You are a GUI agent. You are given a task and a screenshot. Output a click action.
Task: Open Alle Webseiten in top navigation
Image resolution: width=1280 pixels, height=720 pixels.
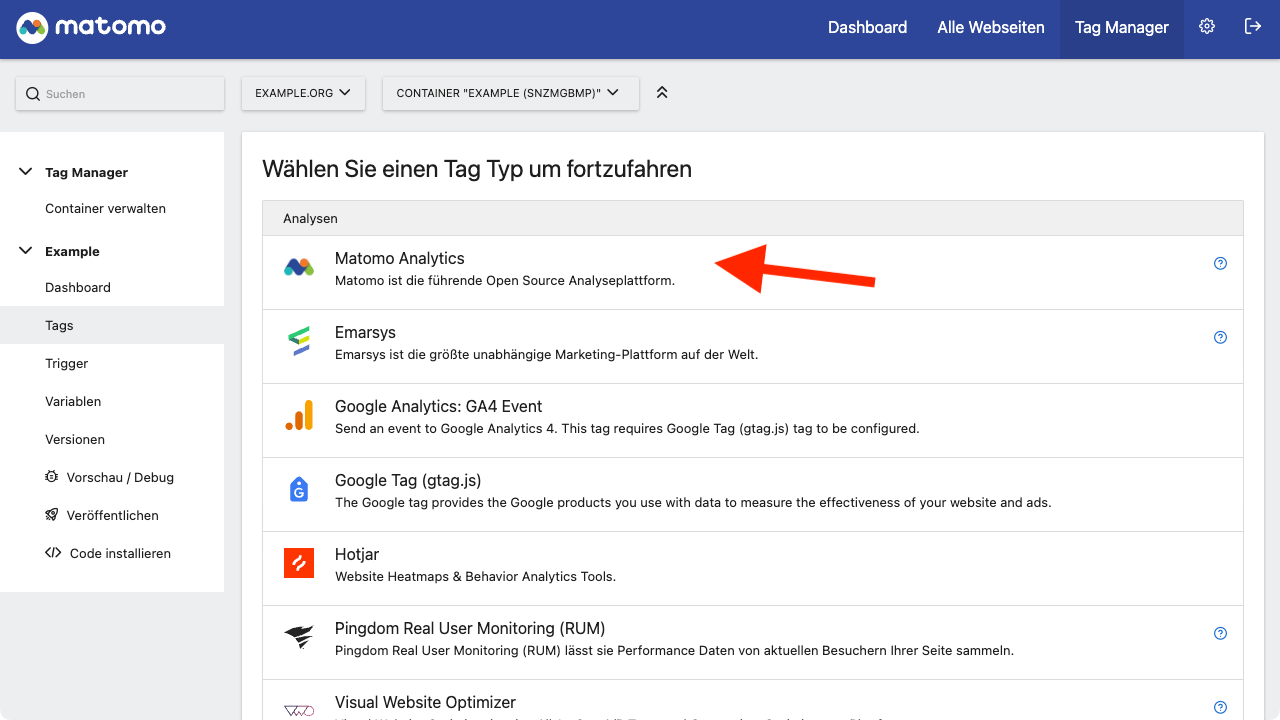pyautogui.click(x=991, y=28)
